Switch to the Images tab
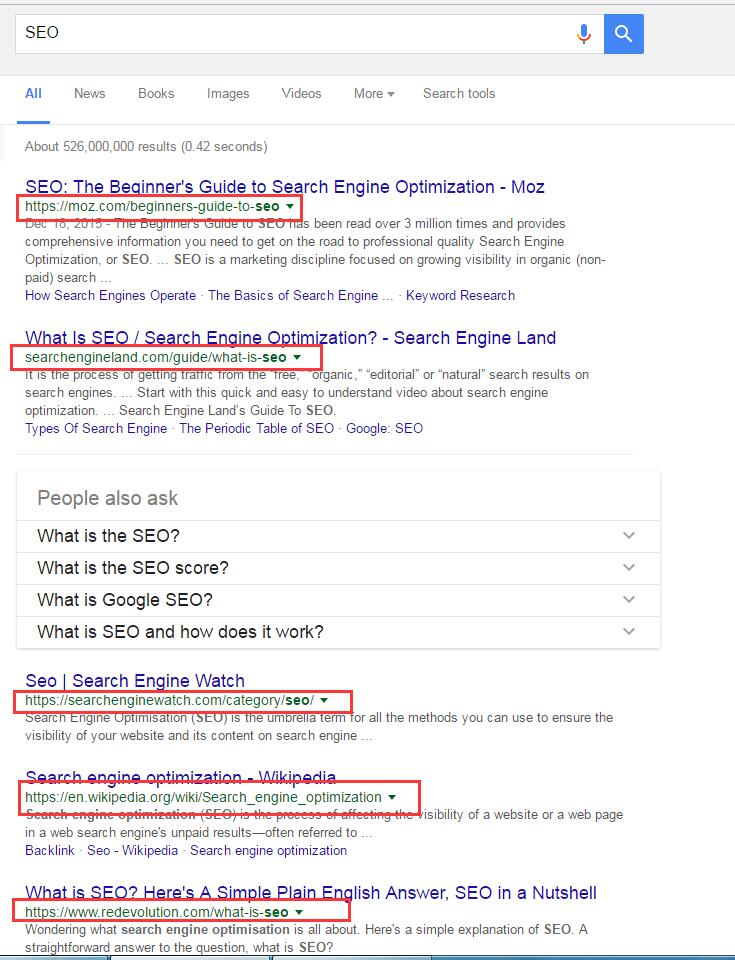735x960 pixels. click(x=228, y=94)
